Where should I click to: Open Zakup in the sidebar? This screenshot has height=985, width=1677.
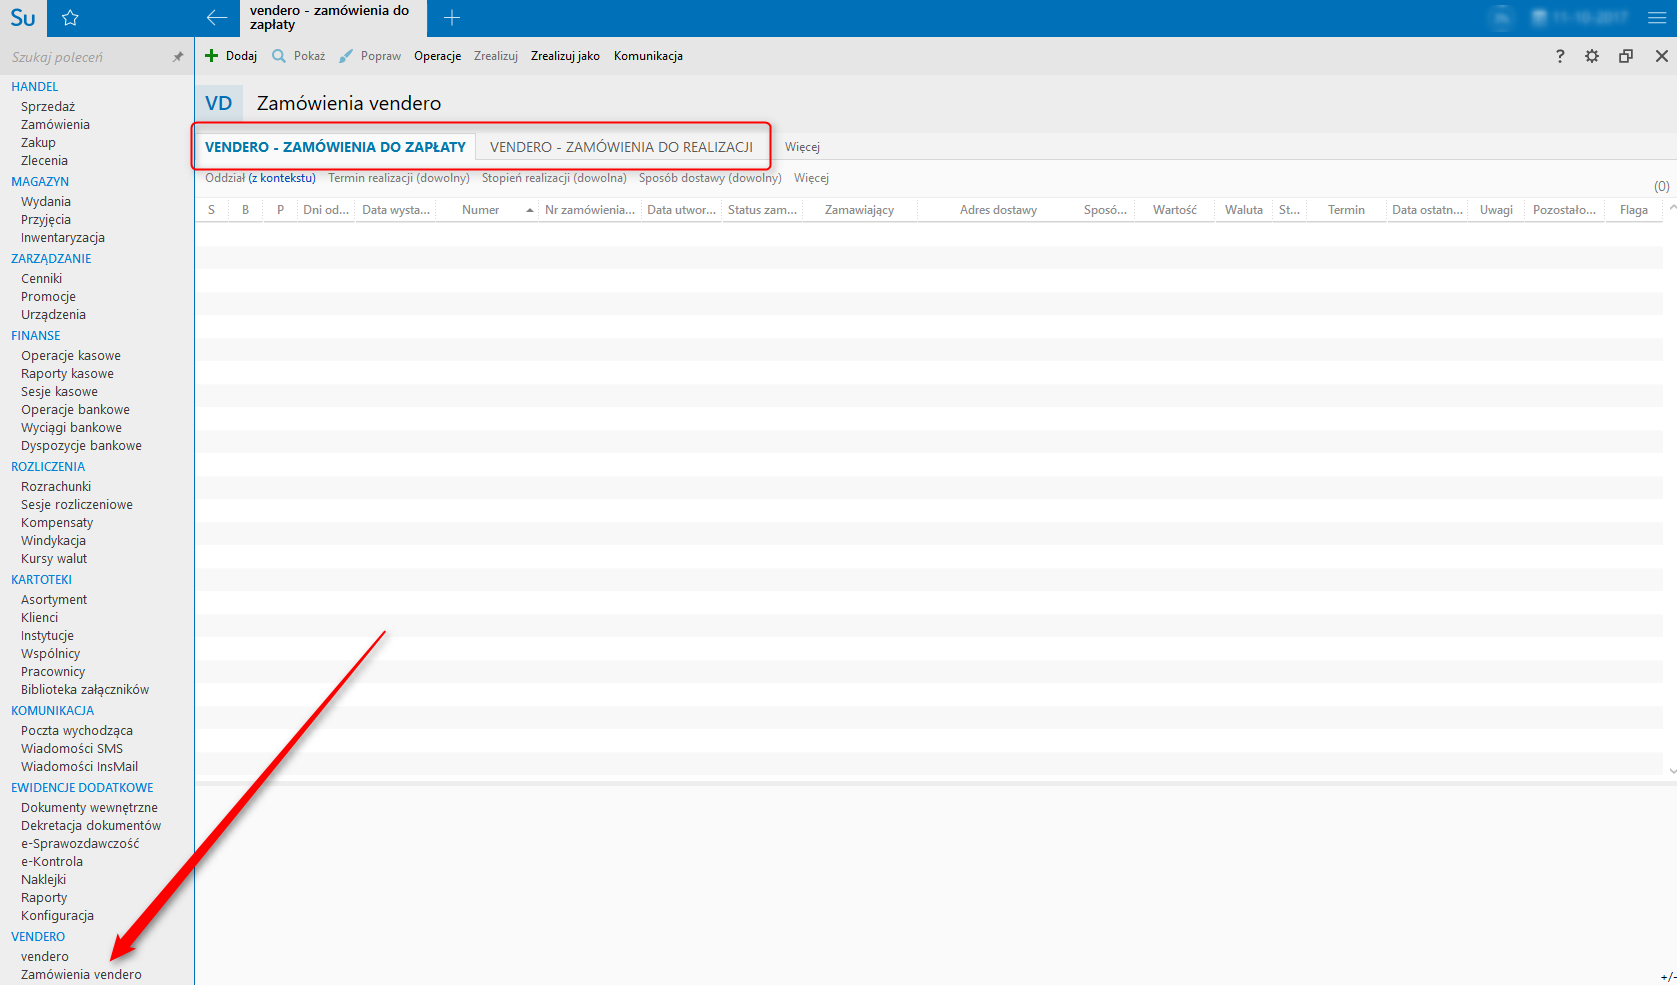pos(38,143)
